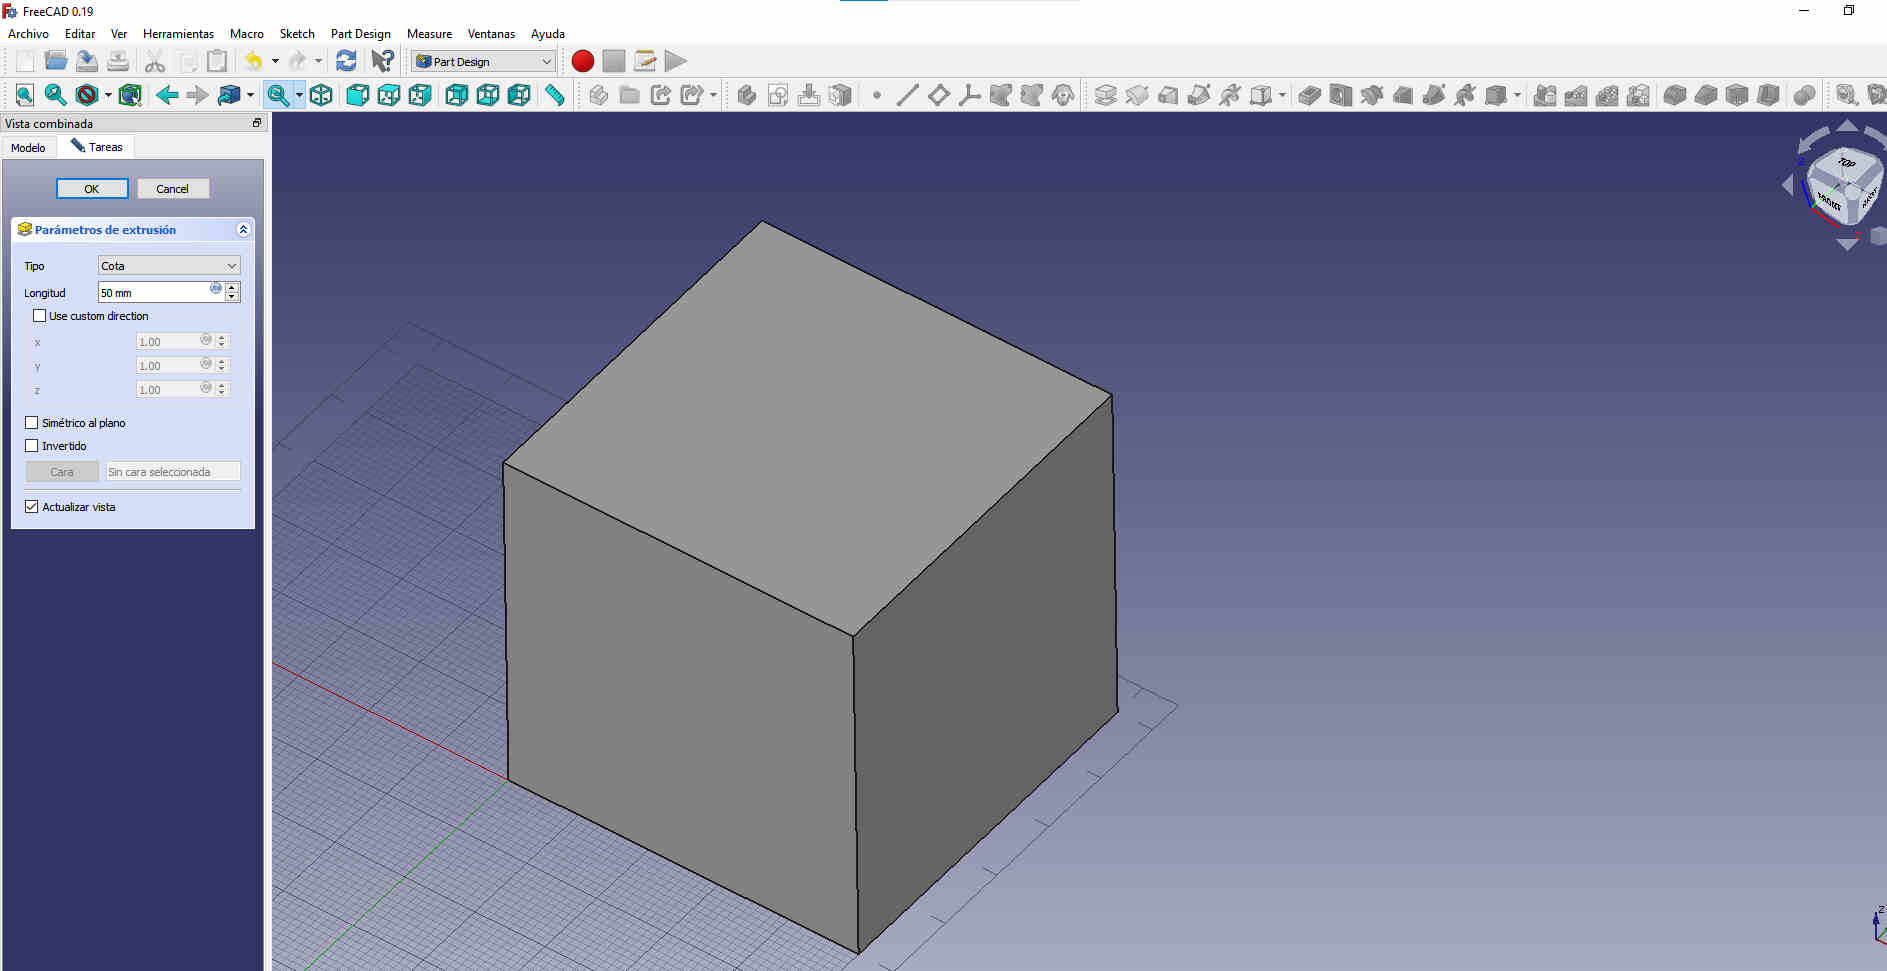Switch to Bottom view cube icon
This screenshot has height=971, width=1887.
coord(488,95)
